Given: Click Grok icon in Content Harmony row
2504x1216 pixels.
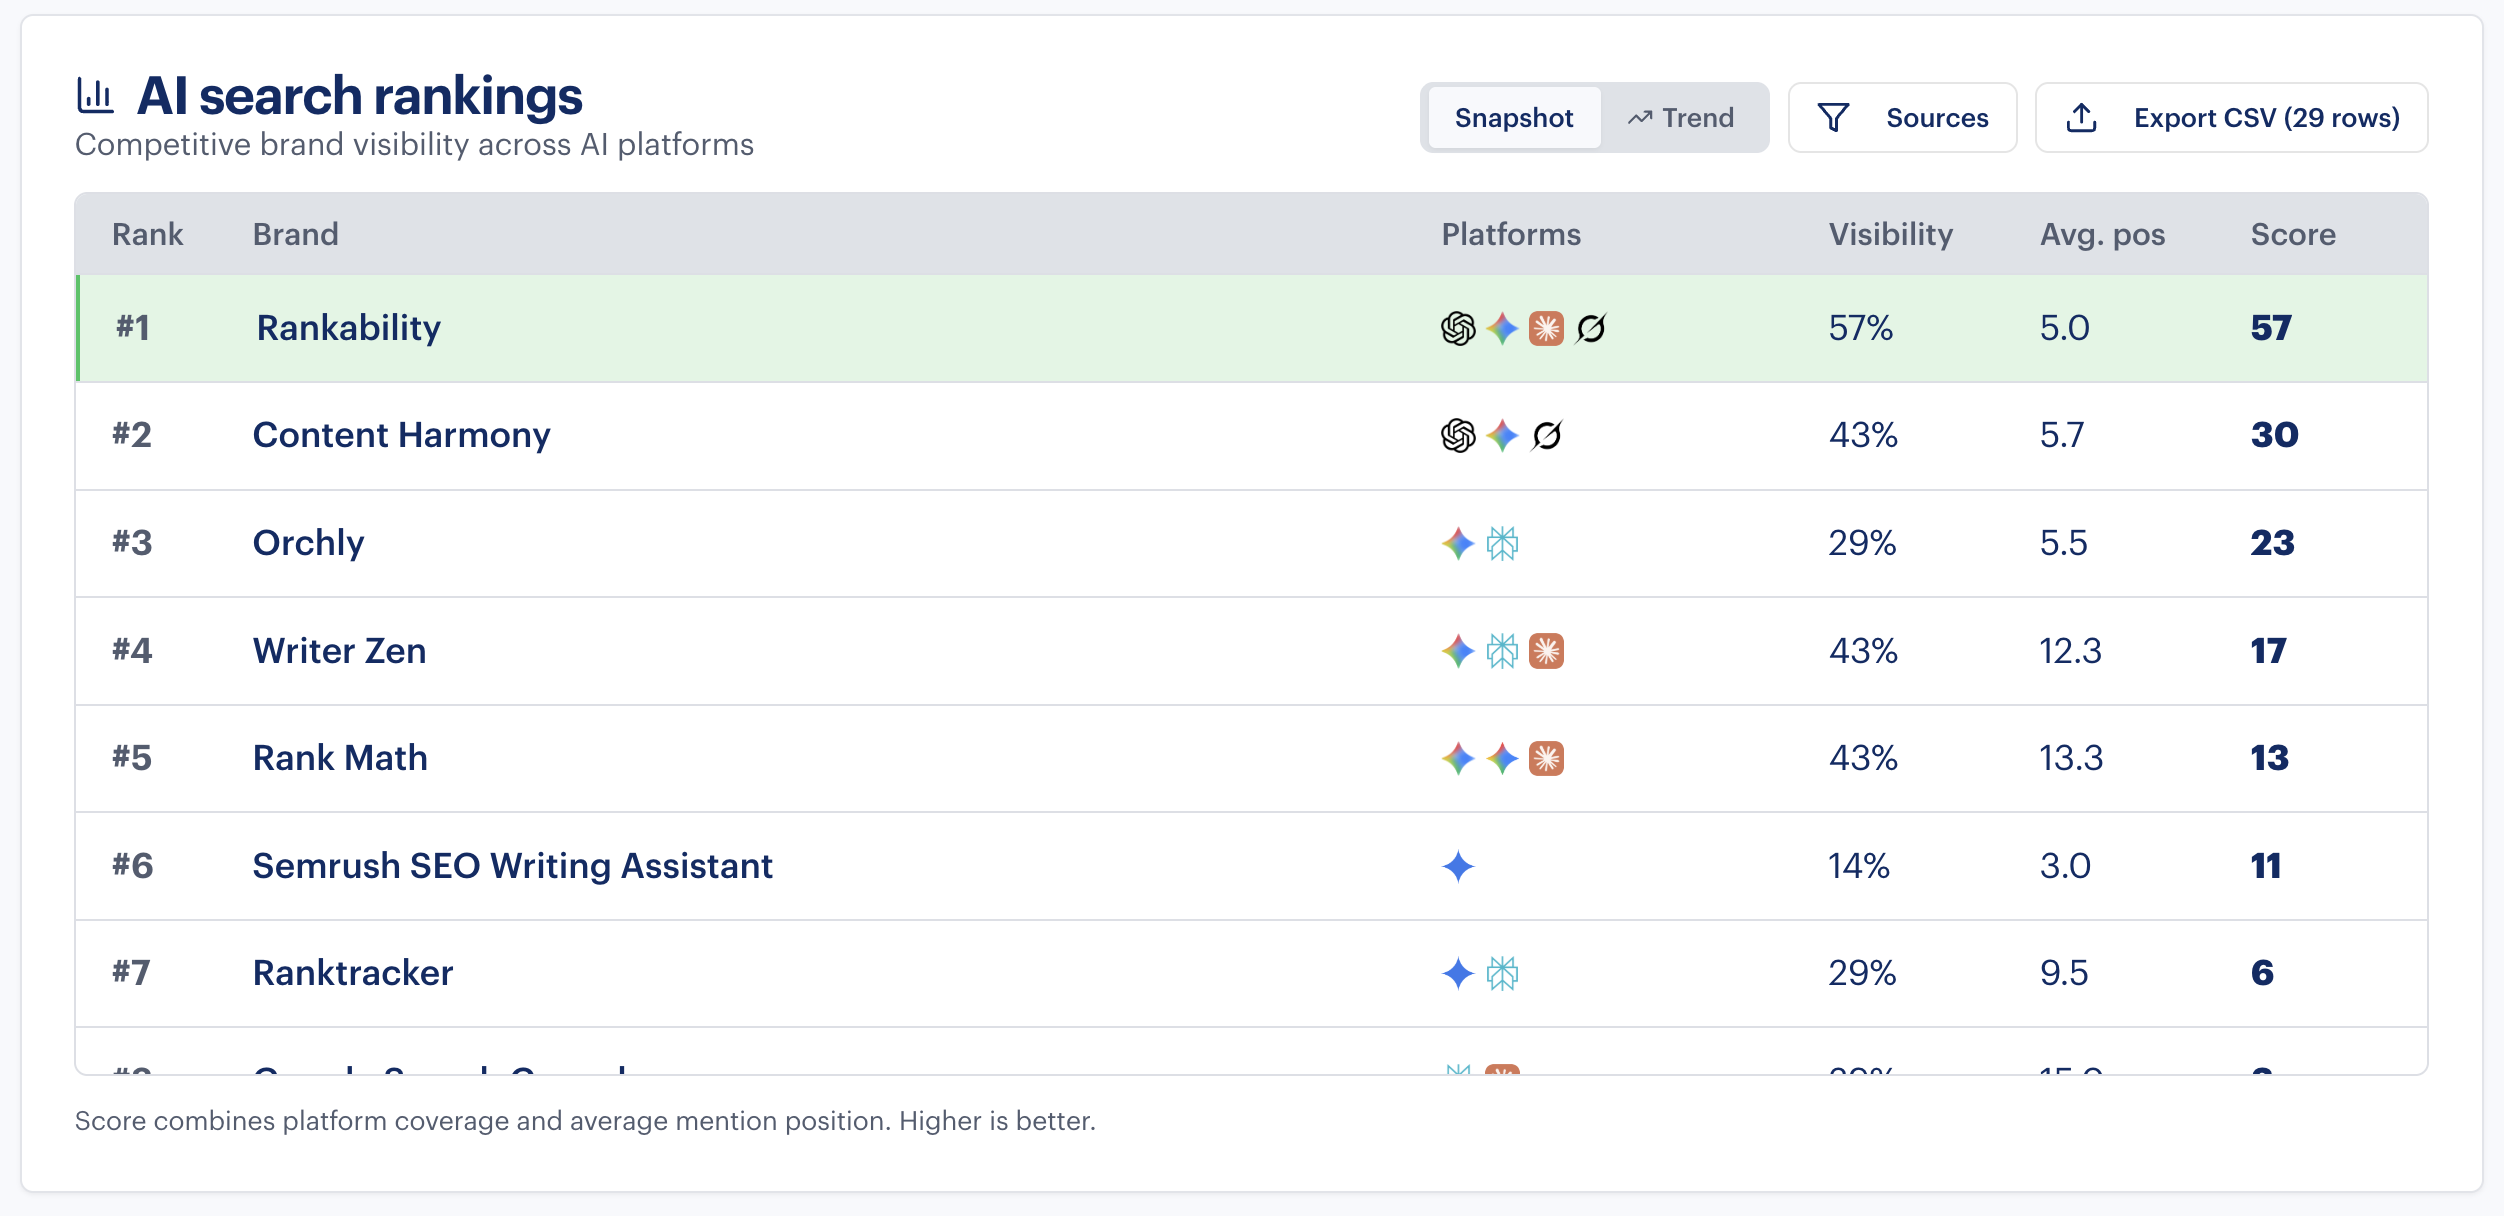Looking at the screenshot, I should pyautogui.click(x=1546, y=435).
